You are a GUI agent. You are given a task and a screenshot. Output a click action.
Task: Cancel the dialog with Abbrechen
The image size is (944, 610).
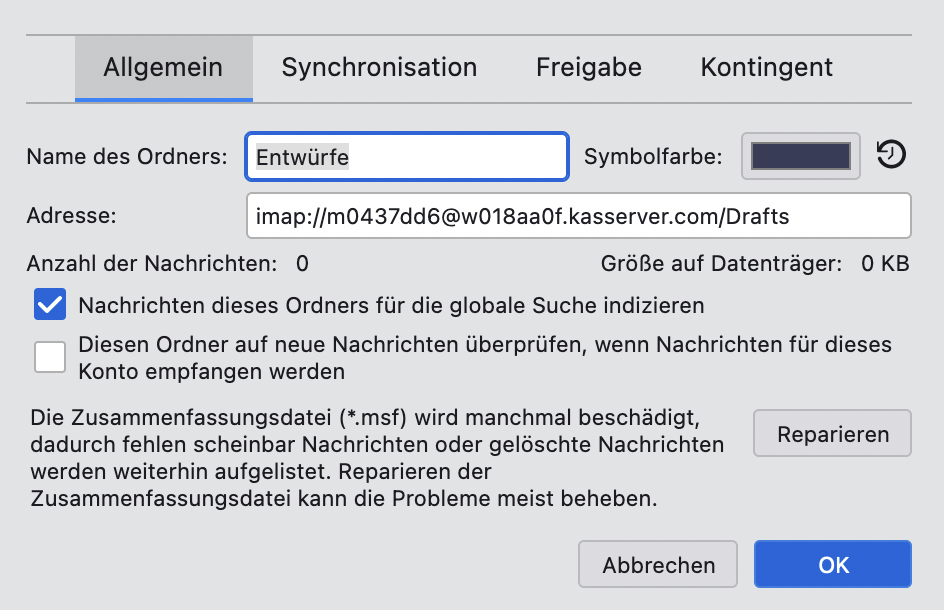coord(658,565)
